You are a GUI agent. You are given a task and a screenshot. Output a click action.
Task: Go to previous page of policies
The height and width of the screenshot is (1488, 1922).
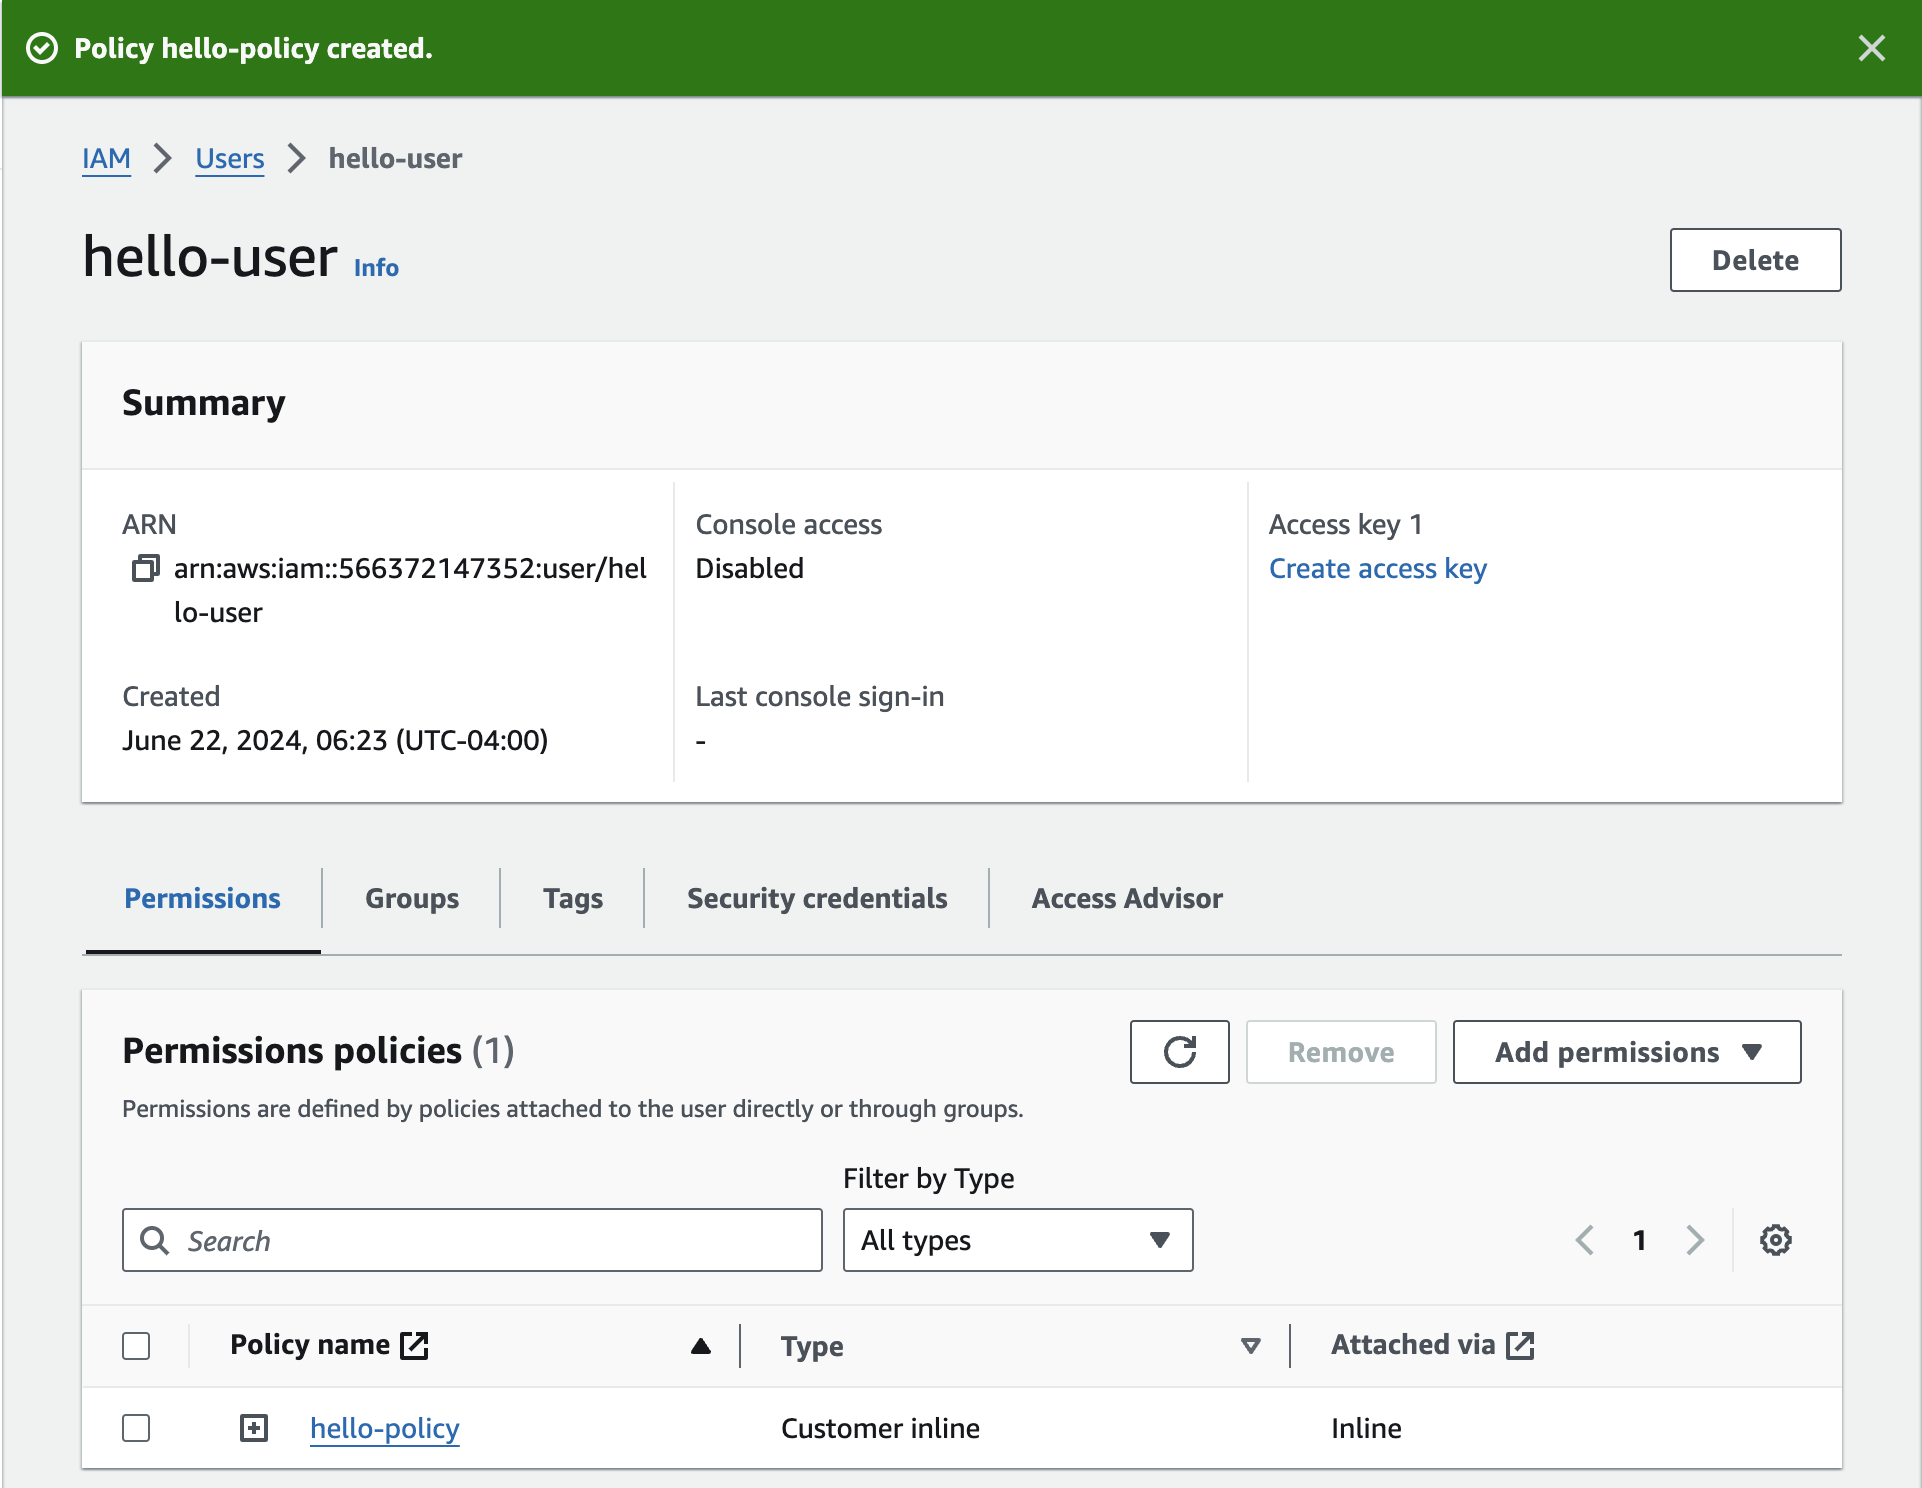coord(1584,1240)
